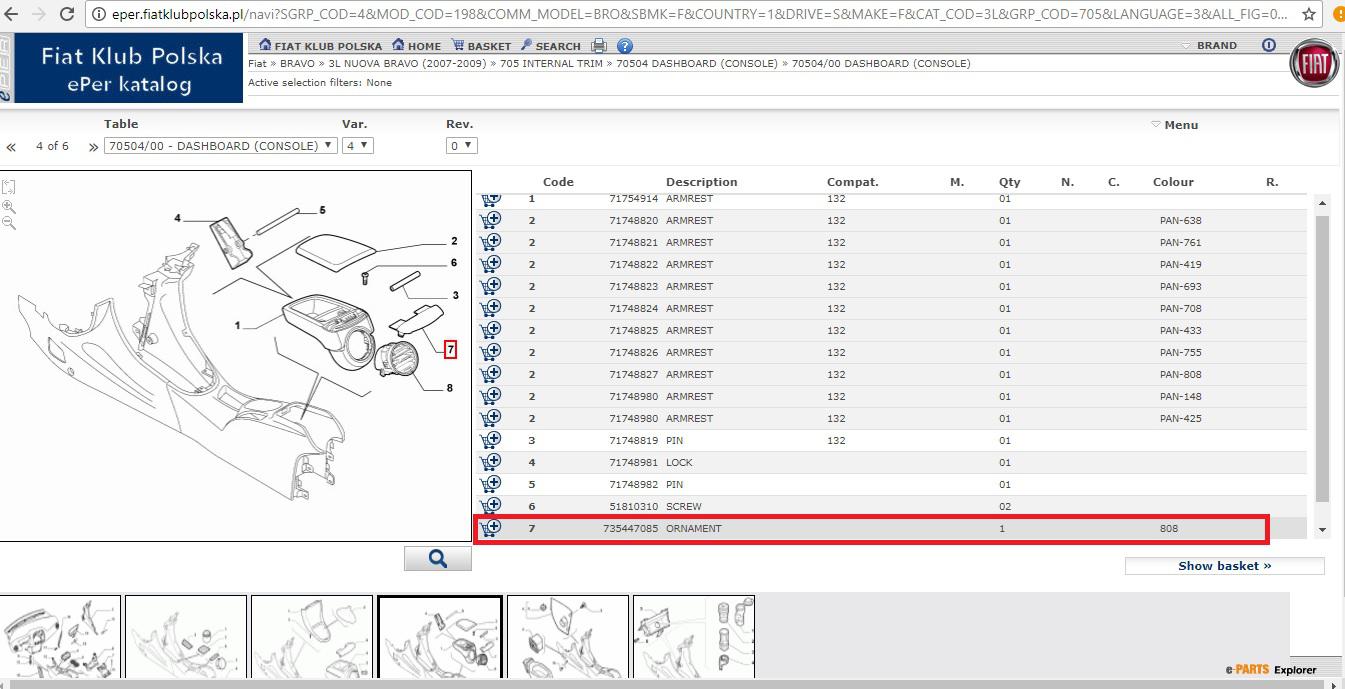1345x689 pixels.
Task: Open the 70504 DASHBOARD (CONSOLE) breadcrumb
Action: point(697,63)
